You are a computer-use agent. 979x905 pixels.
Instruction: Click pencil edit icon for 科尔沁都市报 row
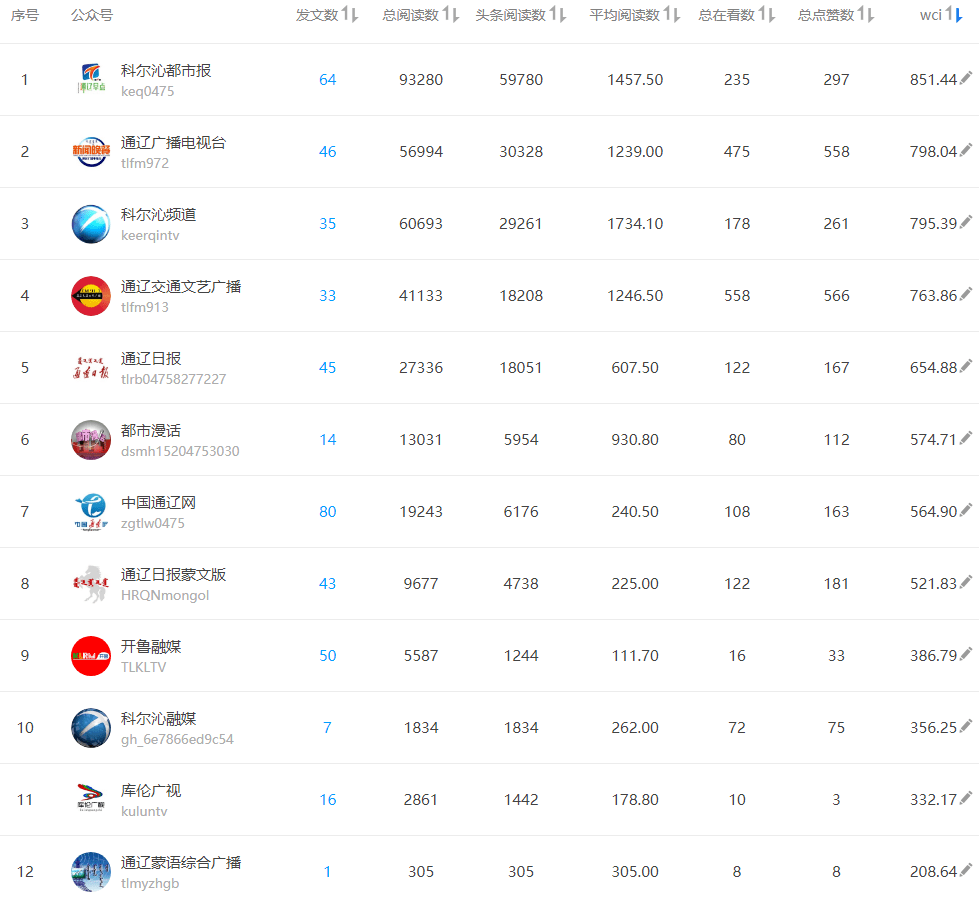tap(965, 79)
